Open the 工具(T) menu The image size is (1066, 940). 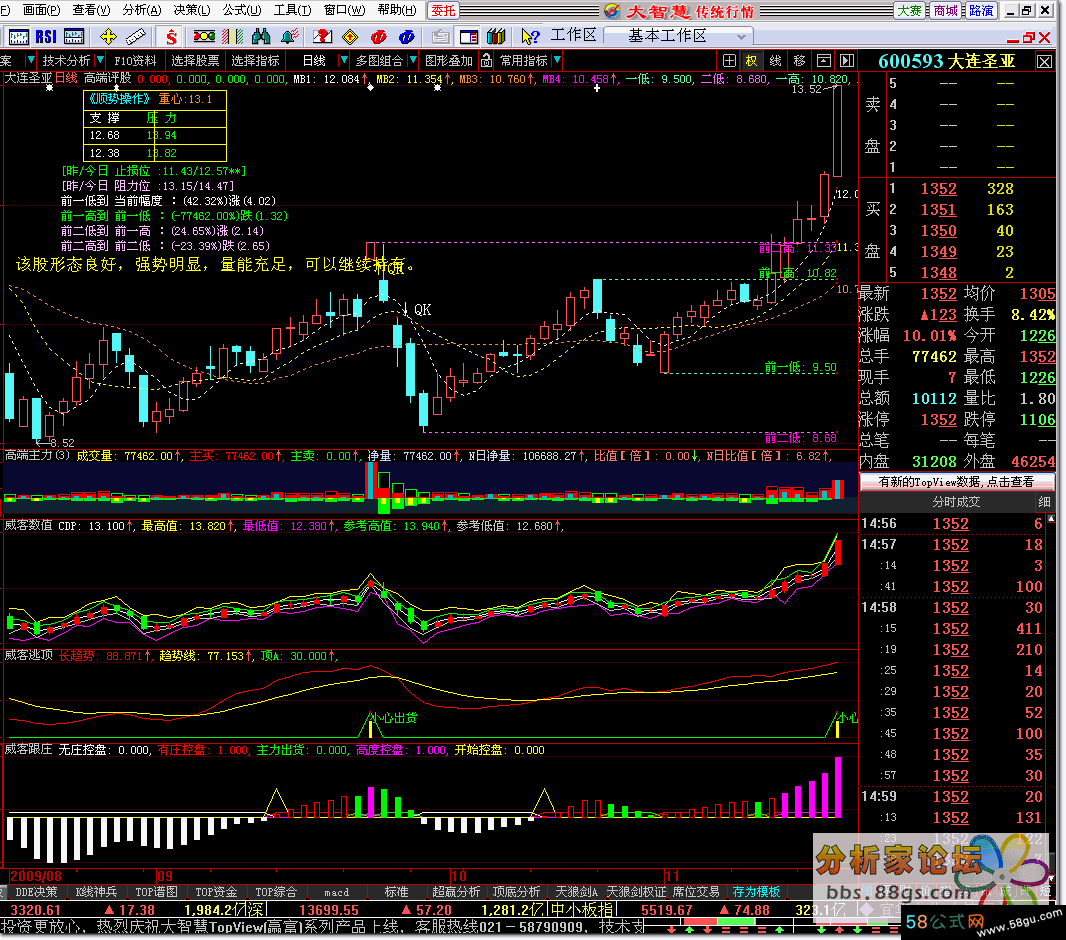tap(292, 10)
